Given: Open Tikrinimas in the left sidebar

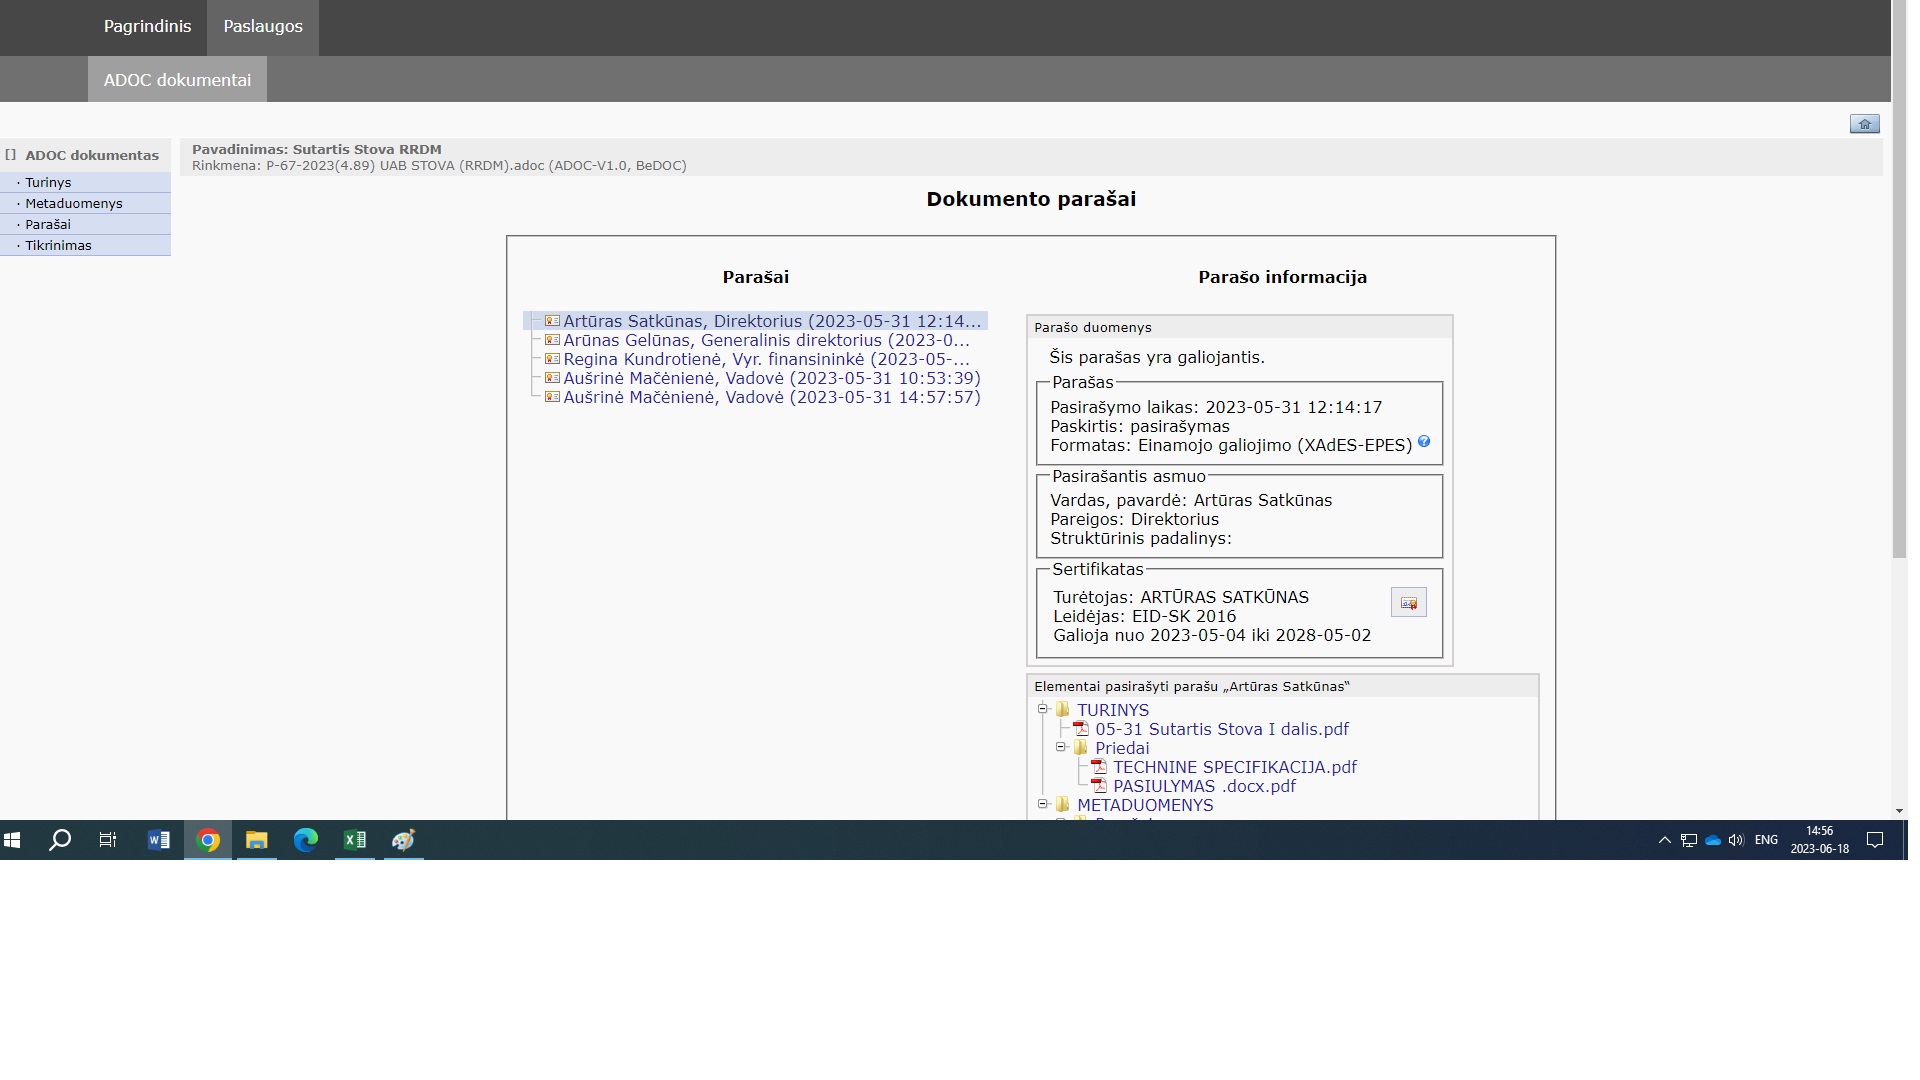Looking at the screenshot, I should [x=58, y=245].
